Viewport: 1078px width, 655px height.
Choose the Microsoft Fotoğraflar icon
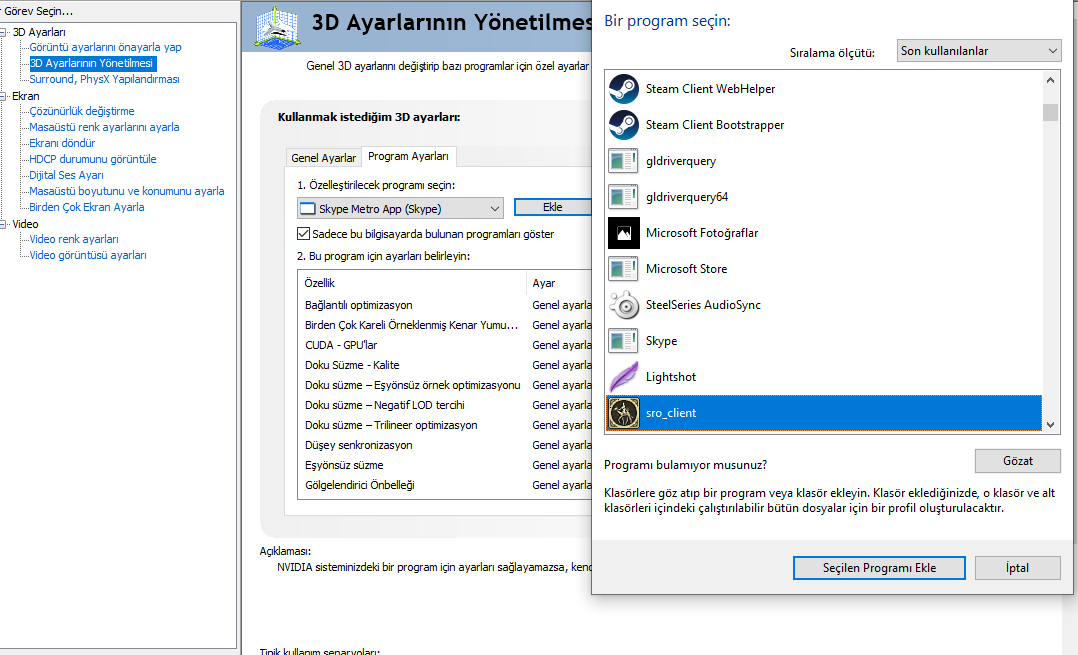click(x=624, y=233)
